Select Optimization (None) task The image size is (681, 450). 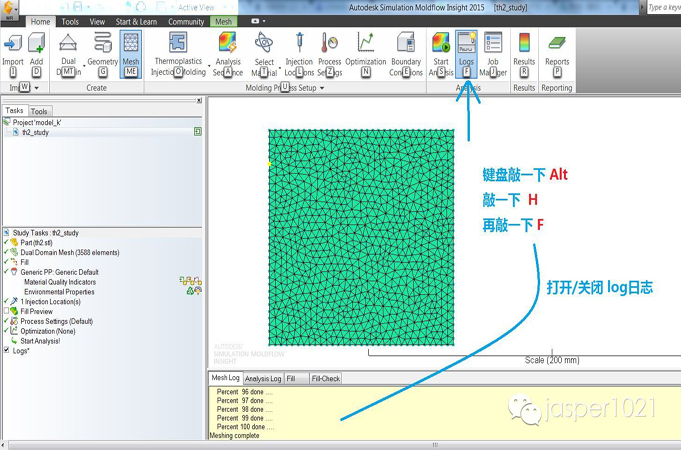click(x=48, y=331)
